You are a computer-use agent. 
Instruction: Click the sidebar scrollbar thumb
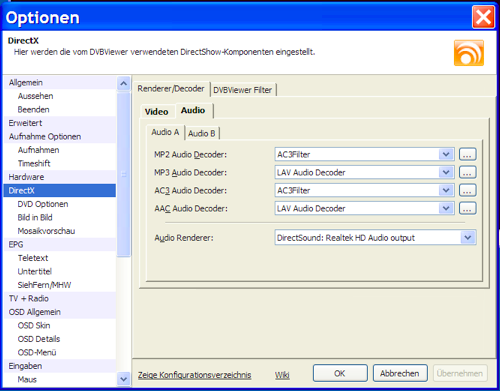click(x=124, y=174)
